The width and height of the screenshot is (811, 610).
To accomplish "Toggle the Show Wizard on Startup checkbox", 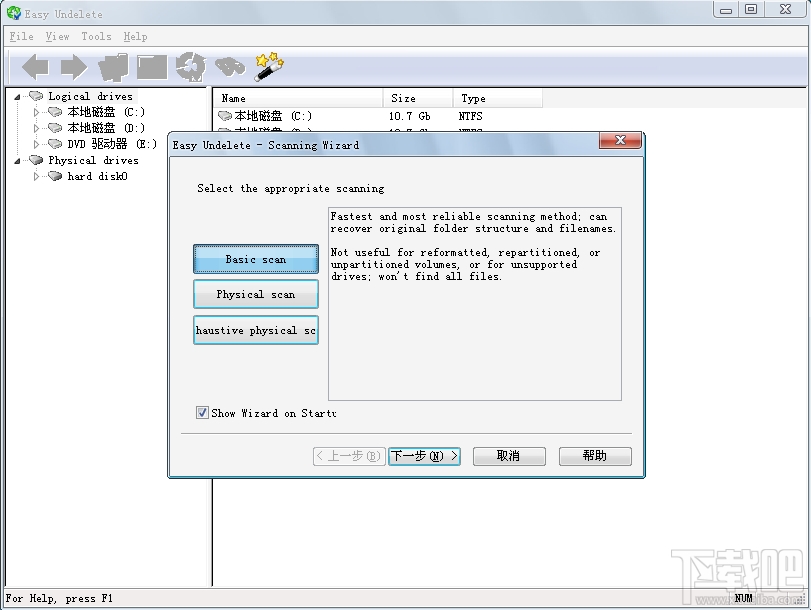I will tap(202, 413).
